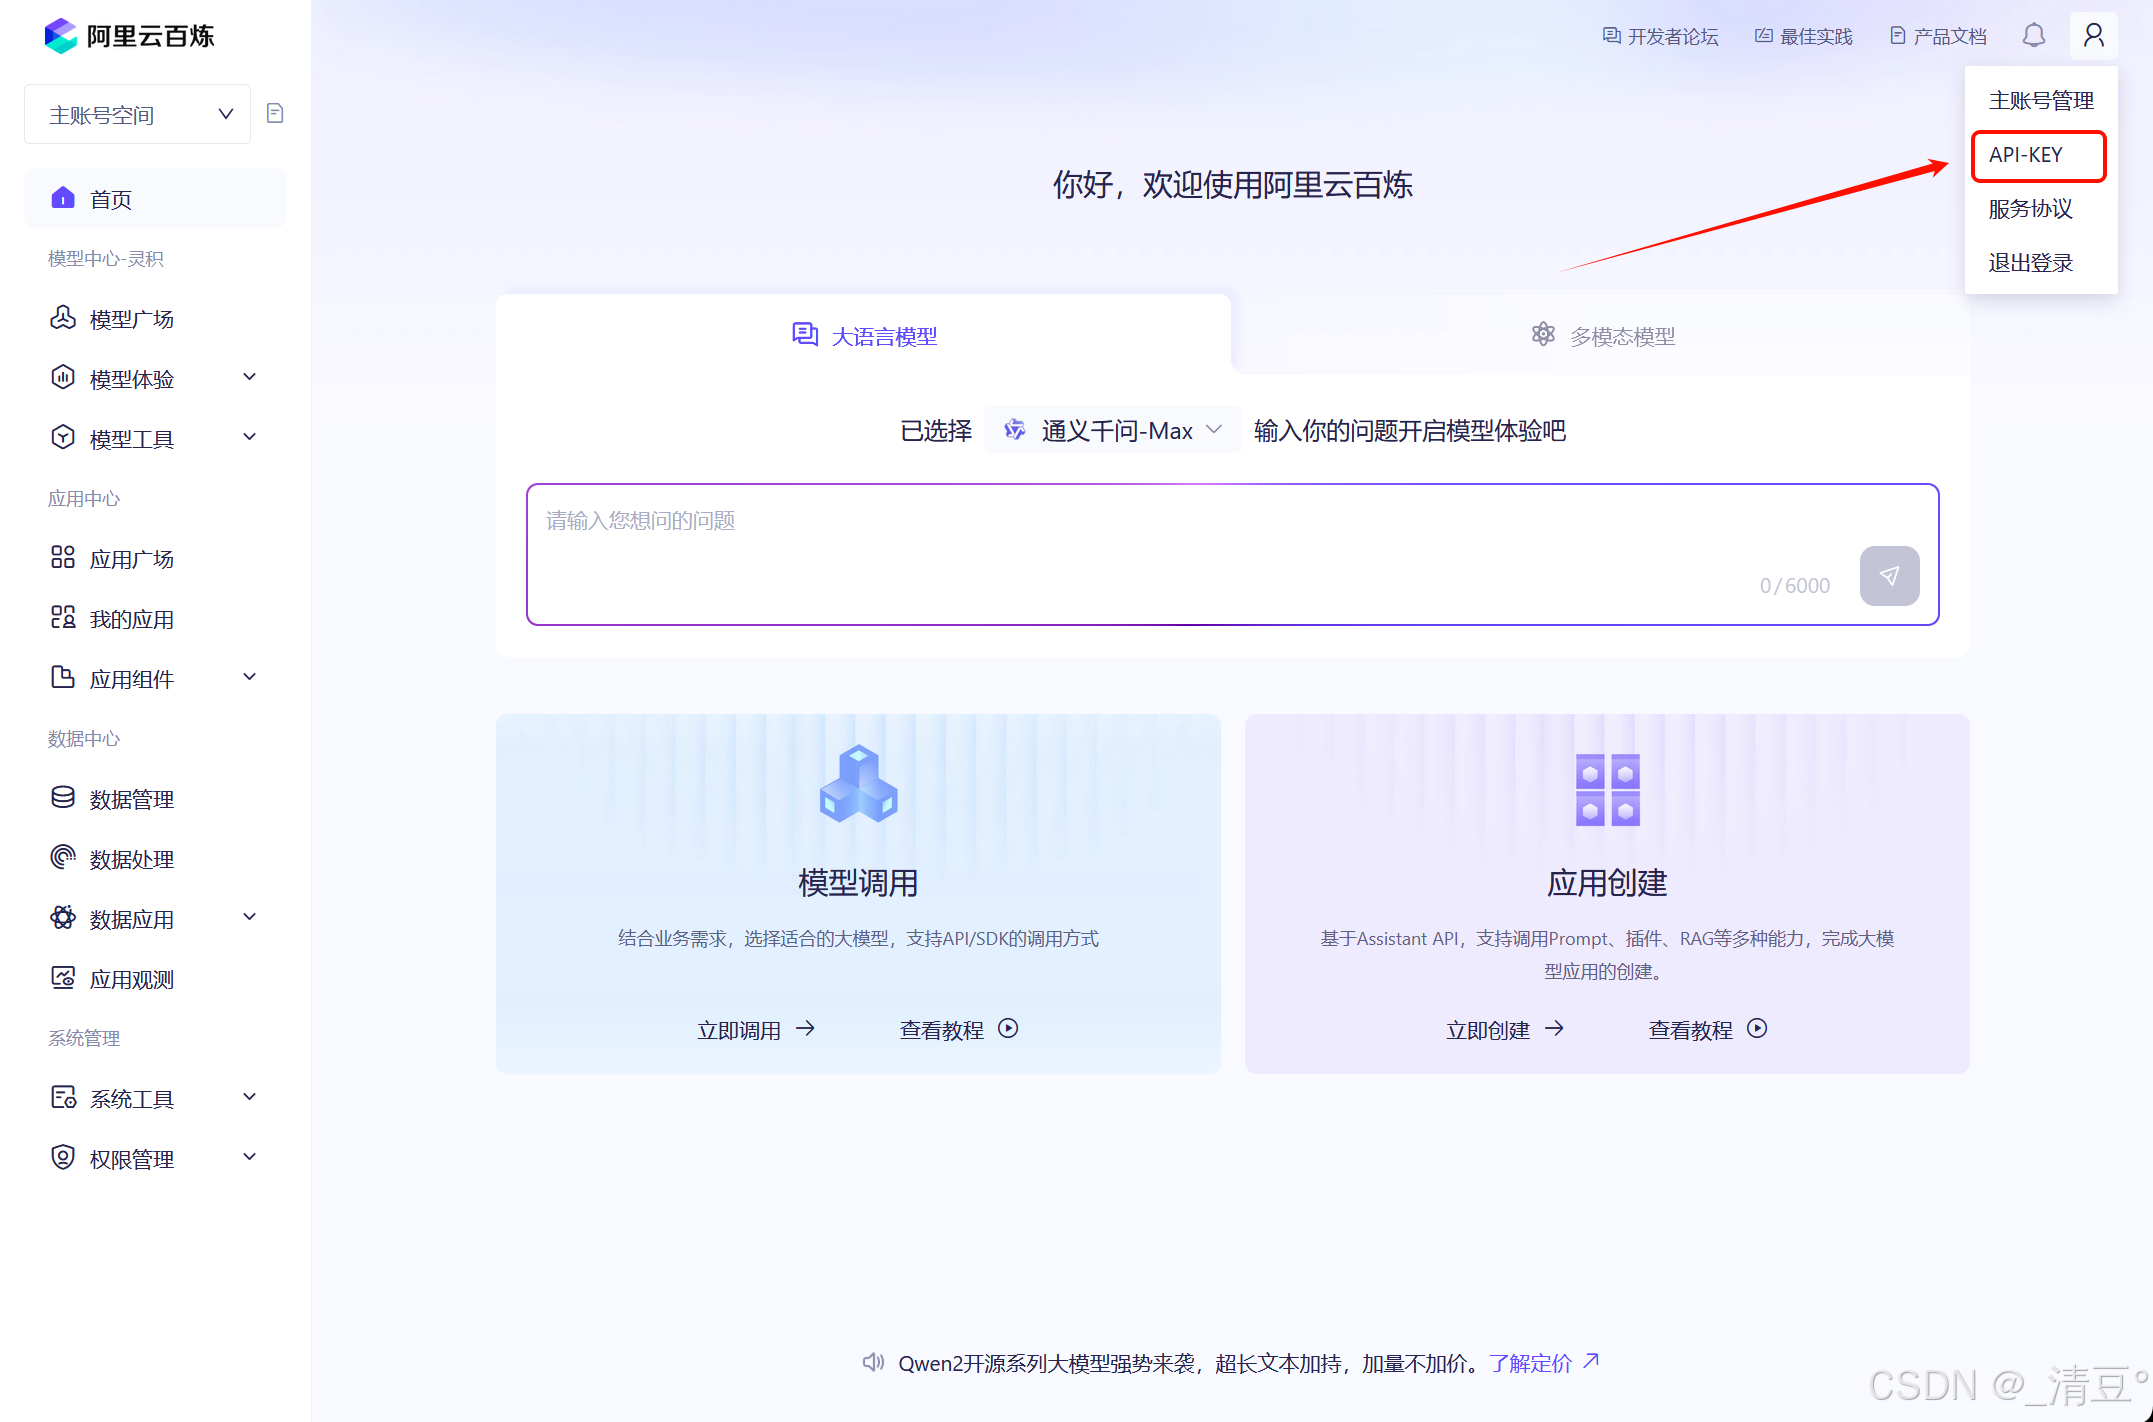Switch to the 大语言模型 tab
This screenshot has height=1422, width=2153.
[863, 336]
